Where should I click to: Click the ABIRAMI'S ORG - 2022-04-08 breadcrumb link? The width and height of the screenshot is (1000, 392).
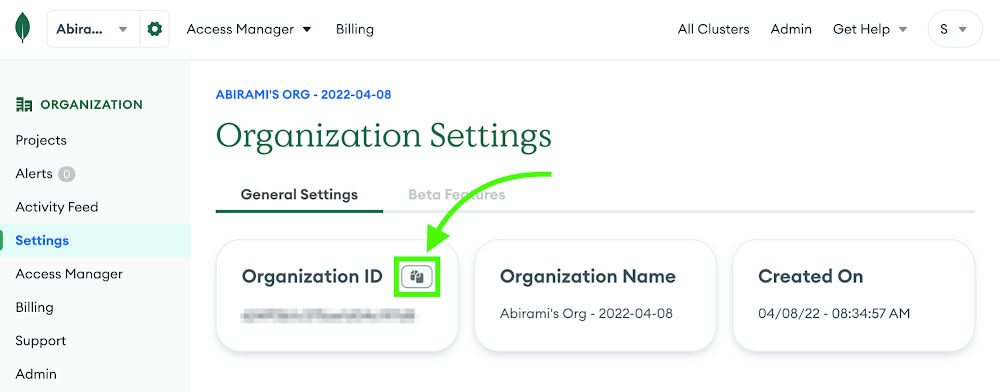coord(304,95)
